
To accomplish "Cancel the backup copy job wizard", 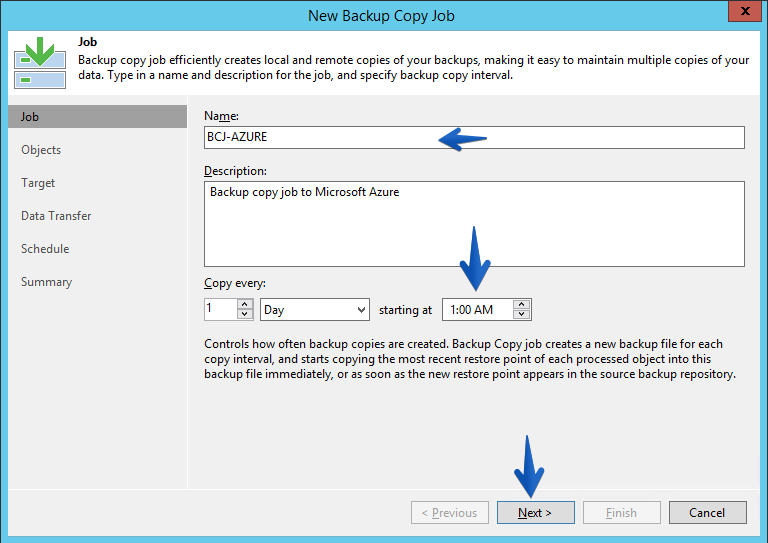I will click(708, 513).
